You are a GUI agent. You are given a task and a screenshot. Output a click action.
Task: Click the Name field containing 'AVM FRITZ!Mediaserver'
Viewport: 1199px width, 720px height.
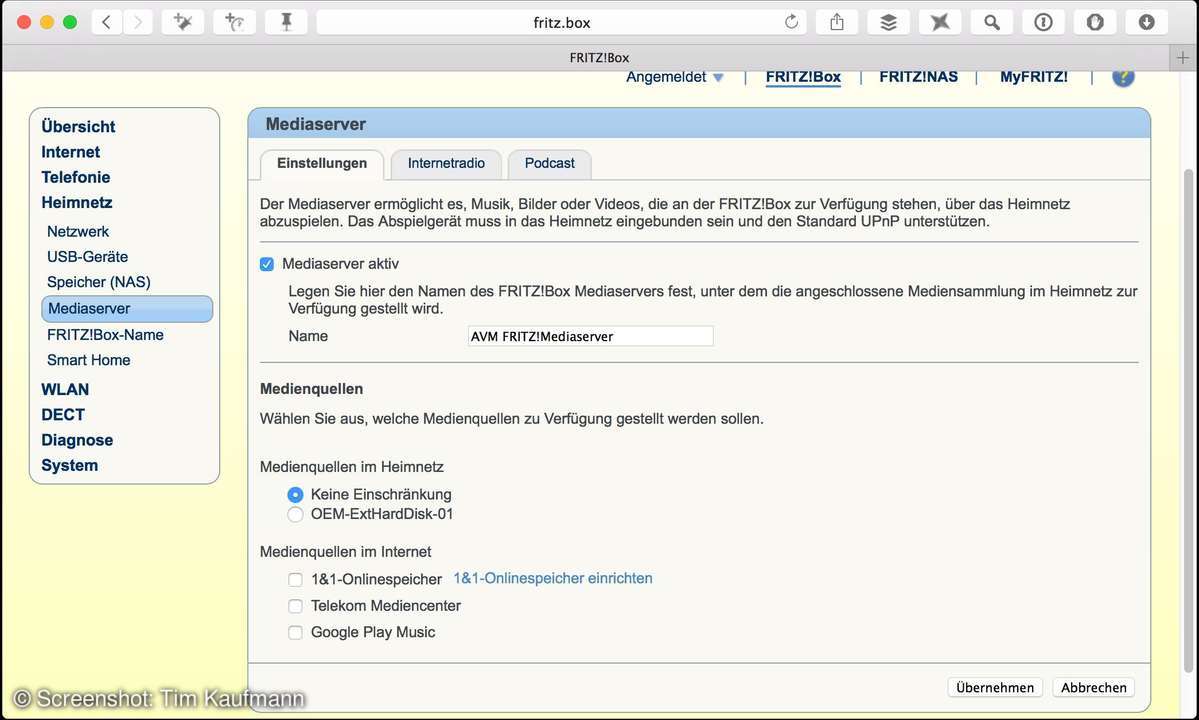(x=590, y=336)
